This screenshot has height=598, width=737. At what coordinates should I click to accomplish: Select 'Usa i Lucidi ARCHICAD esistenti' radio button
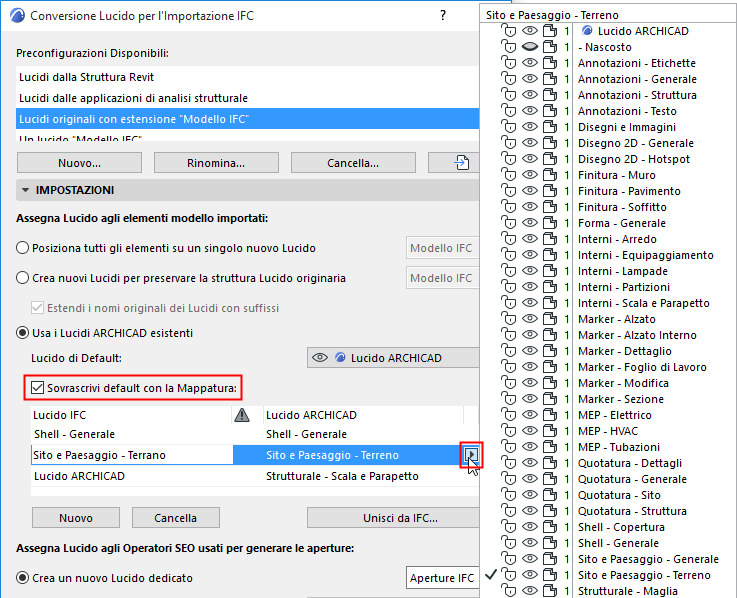pos(23,333)
